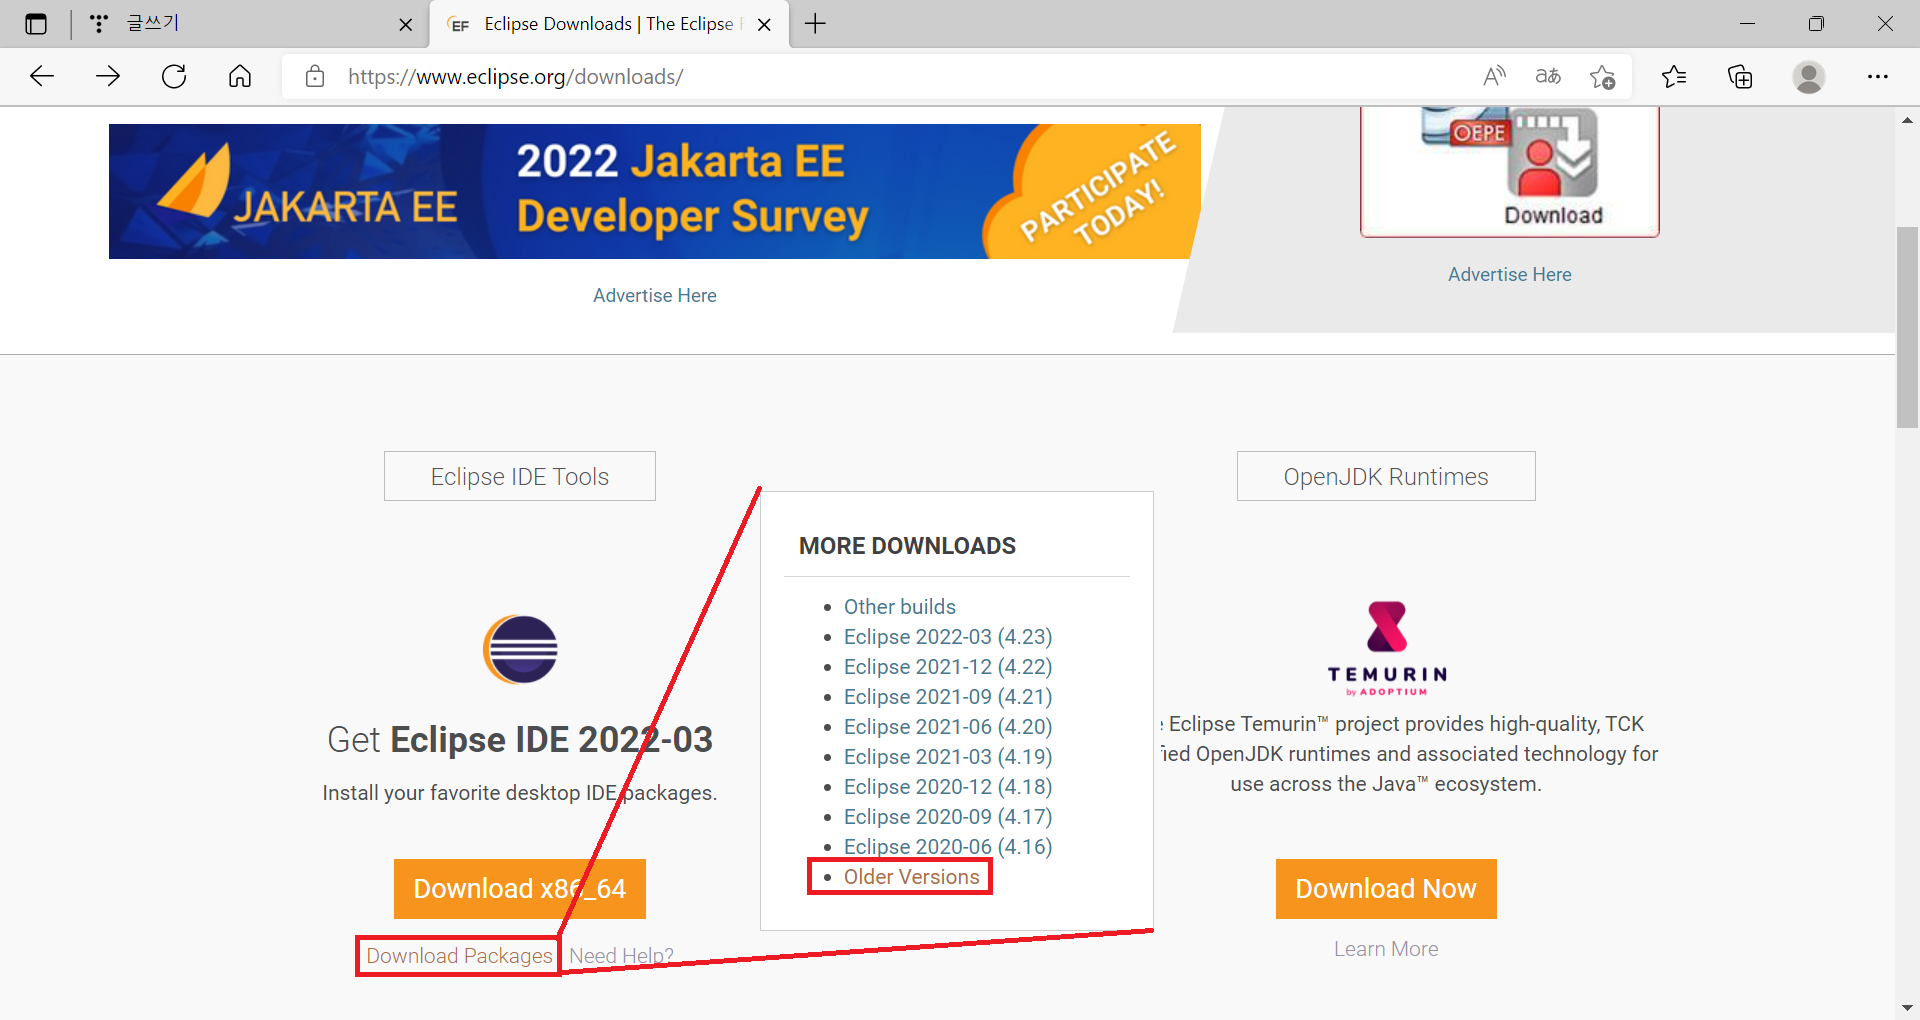1920x1020 pixels.
Task: View site information lock icon
Action: 315,77
